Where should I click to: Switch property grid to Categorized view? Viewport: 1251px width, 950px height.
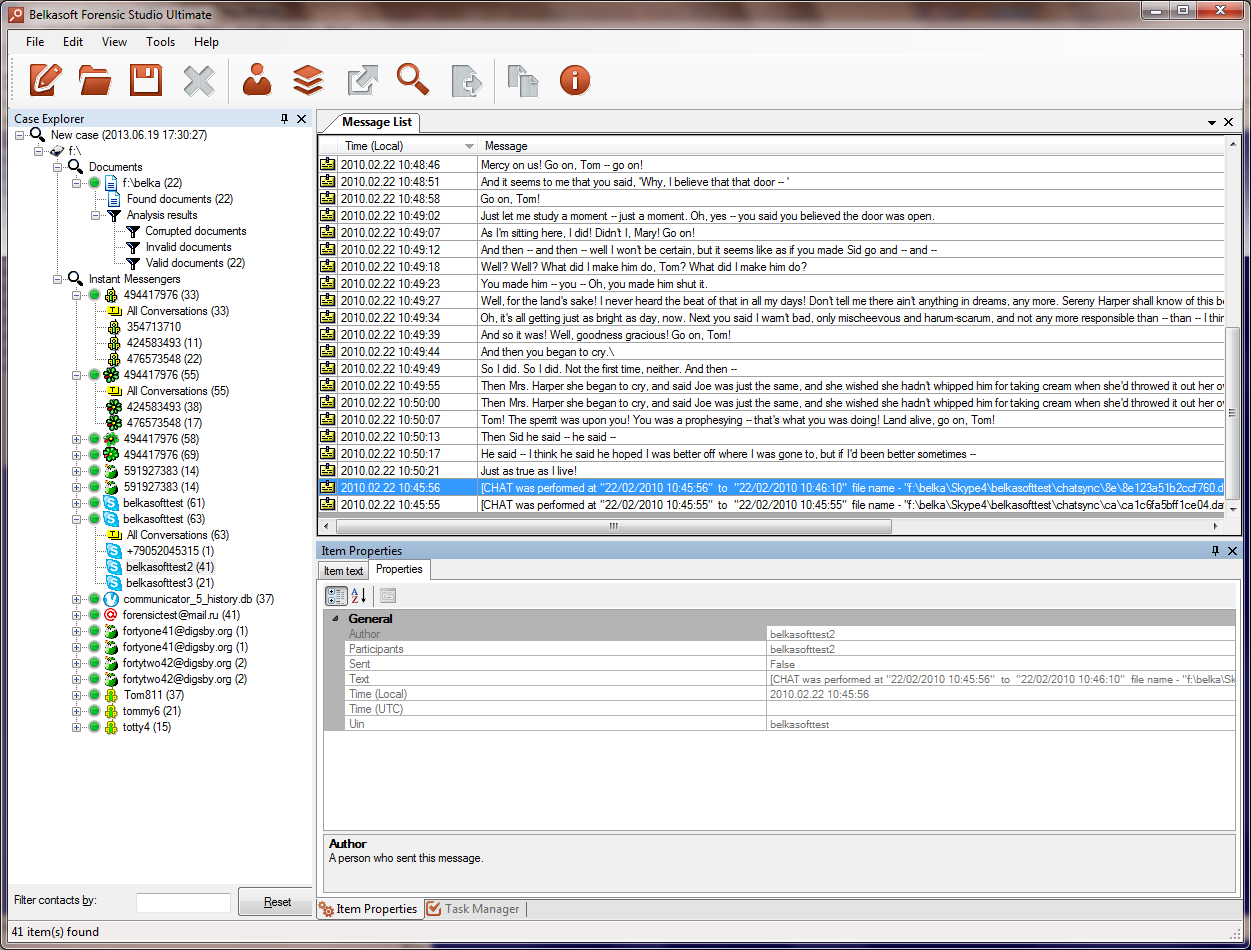coord(337,596)
